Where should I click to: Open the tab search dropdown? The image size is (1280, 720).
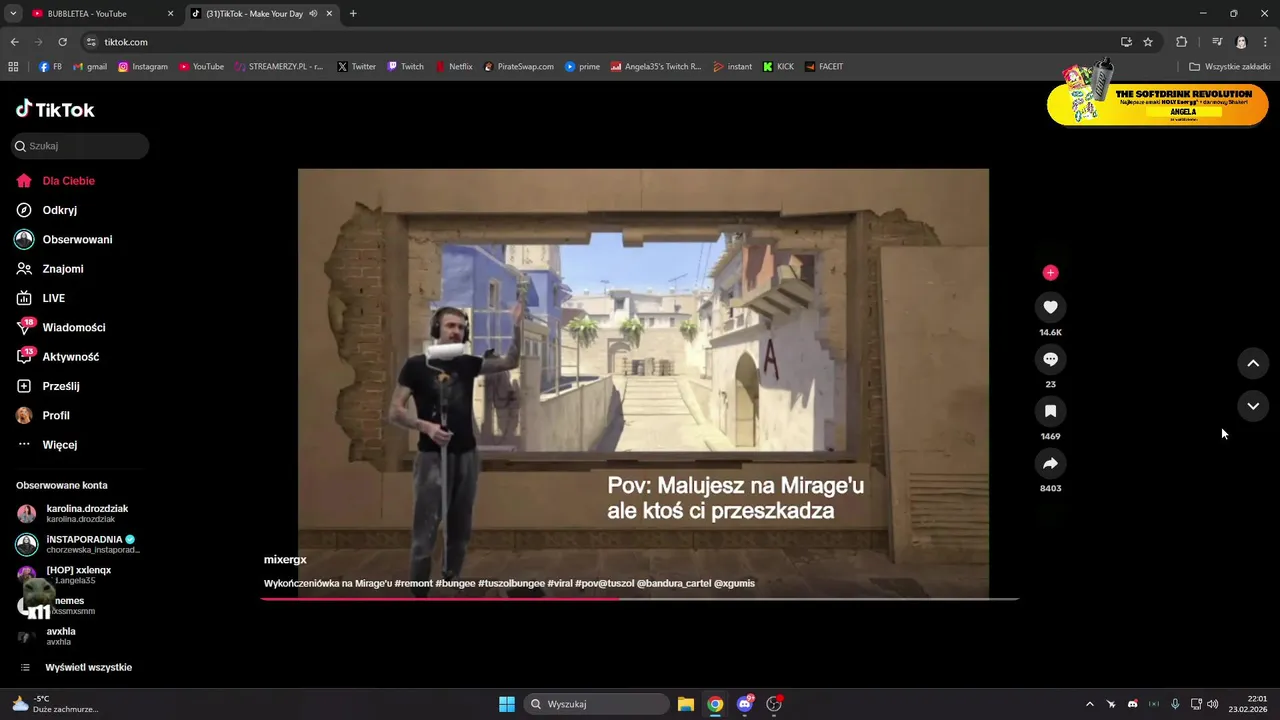click(x=13, y=14)
